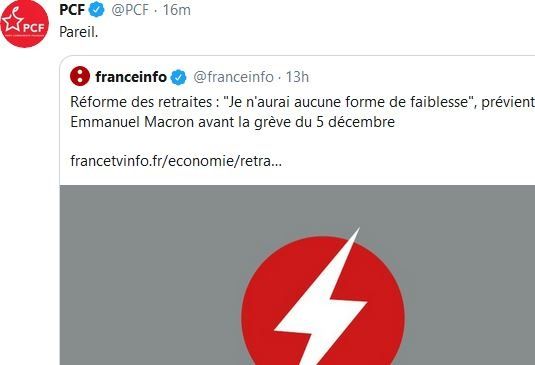Image resolution: width=535 pixels, height=365 pixels.
Task: Click the 'Réforme des retraites' quoted text line
Action: [302, 102]
